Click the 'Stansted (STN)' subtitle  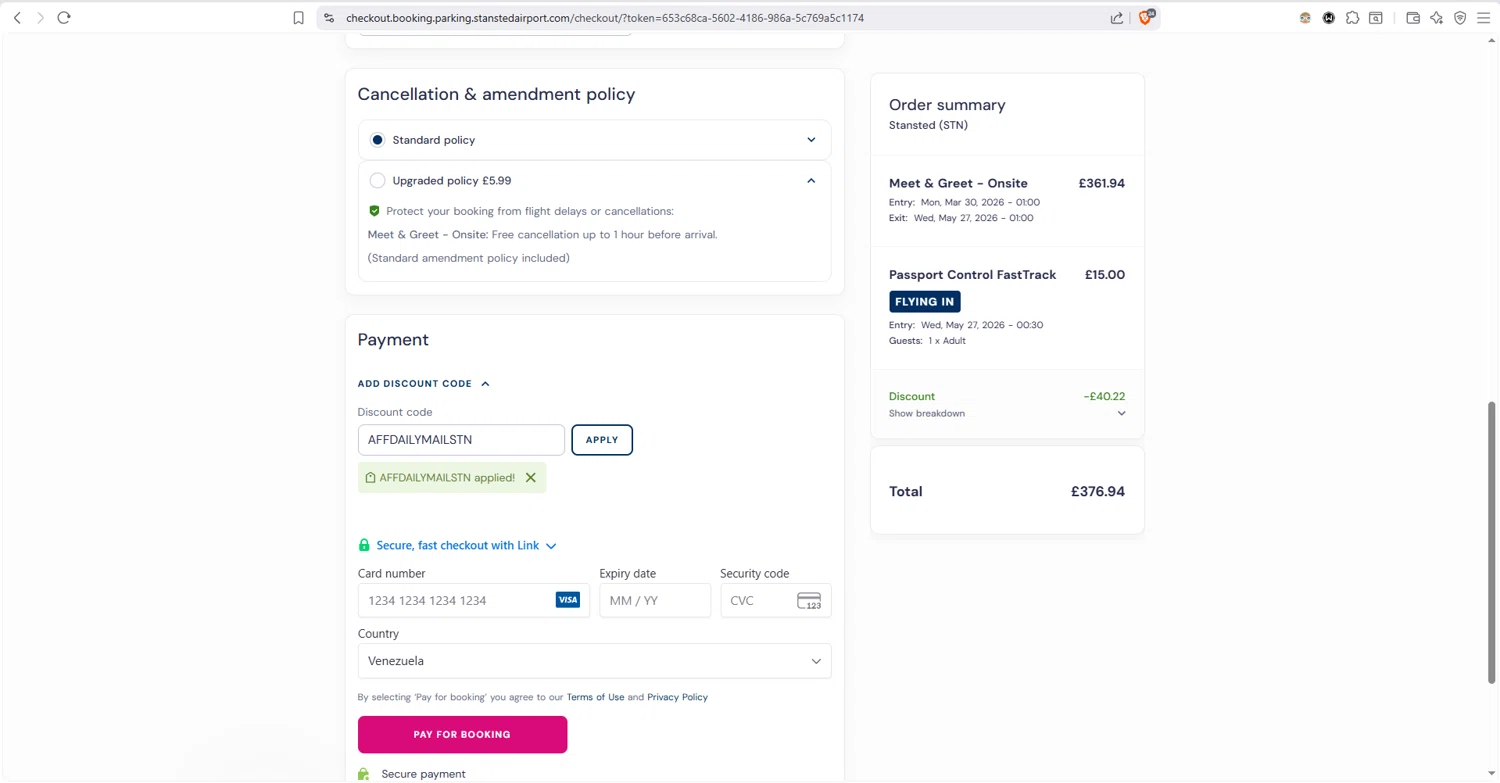click(928, 126)
